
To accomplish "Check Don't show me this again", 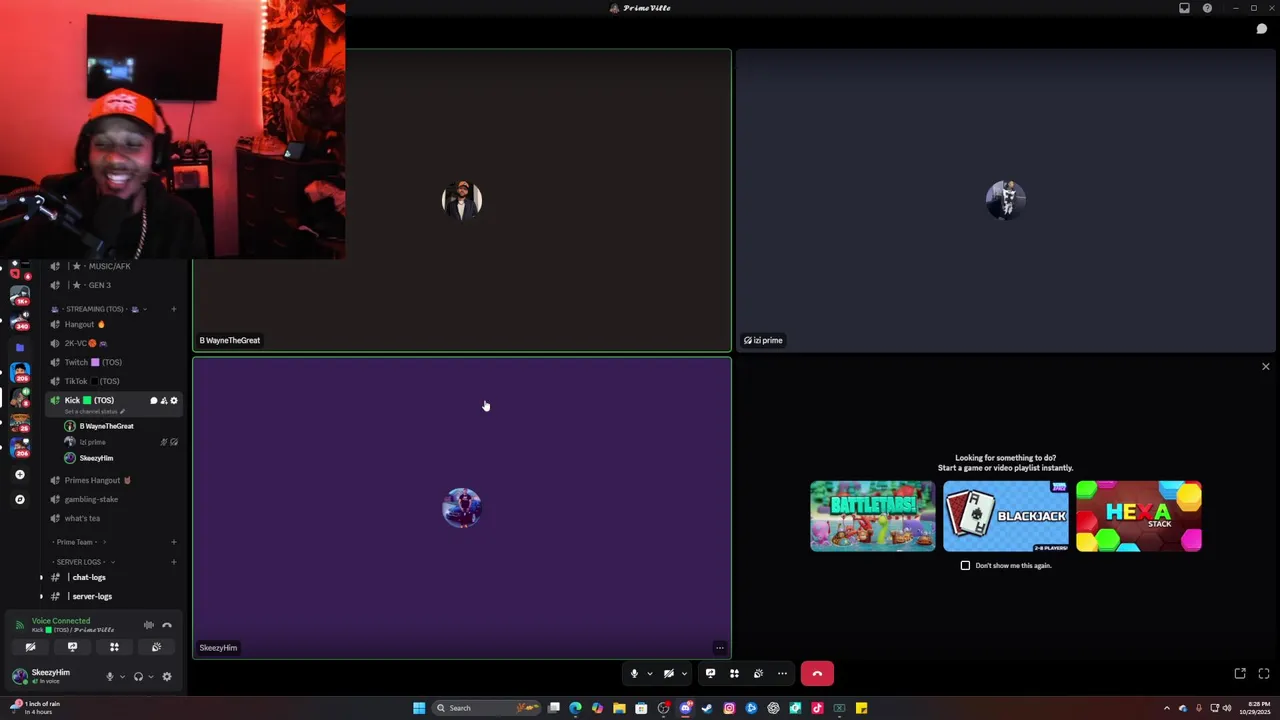I will [965, 565].
